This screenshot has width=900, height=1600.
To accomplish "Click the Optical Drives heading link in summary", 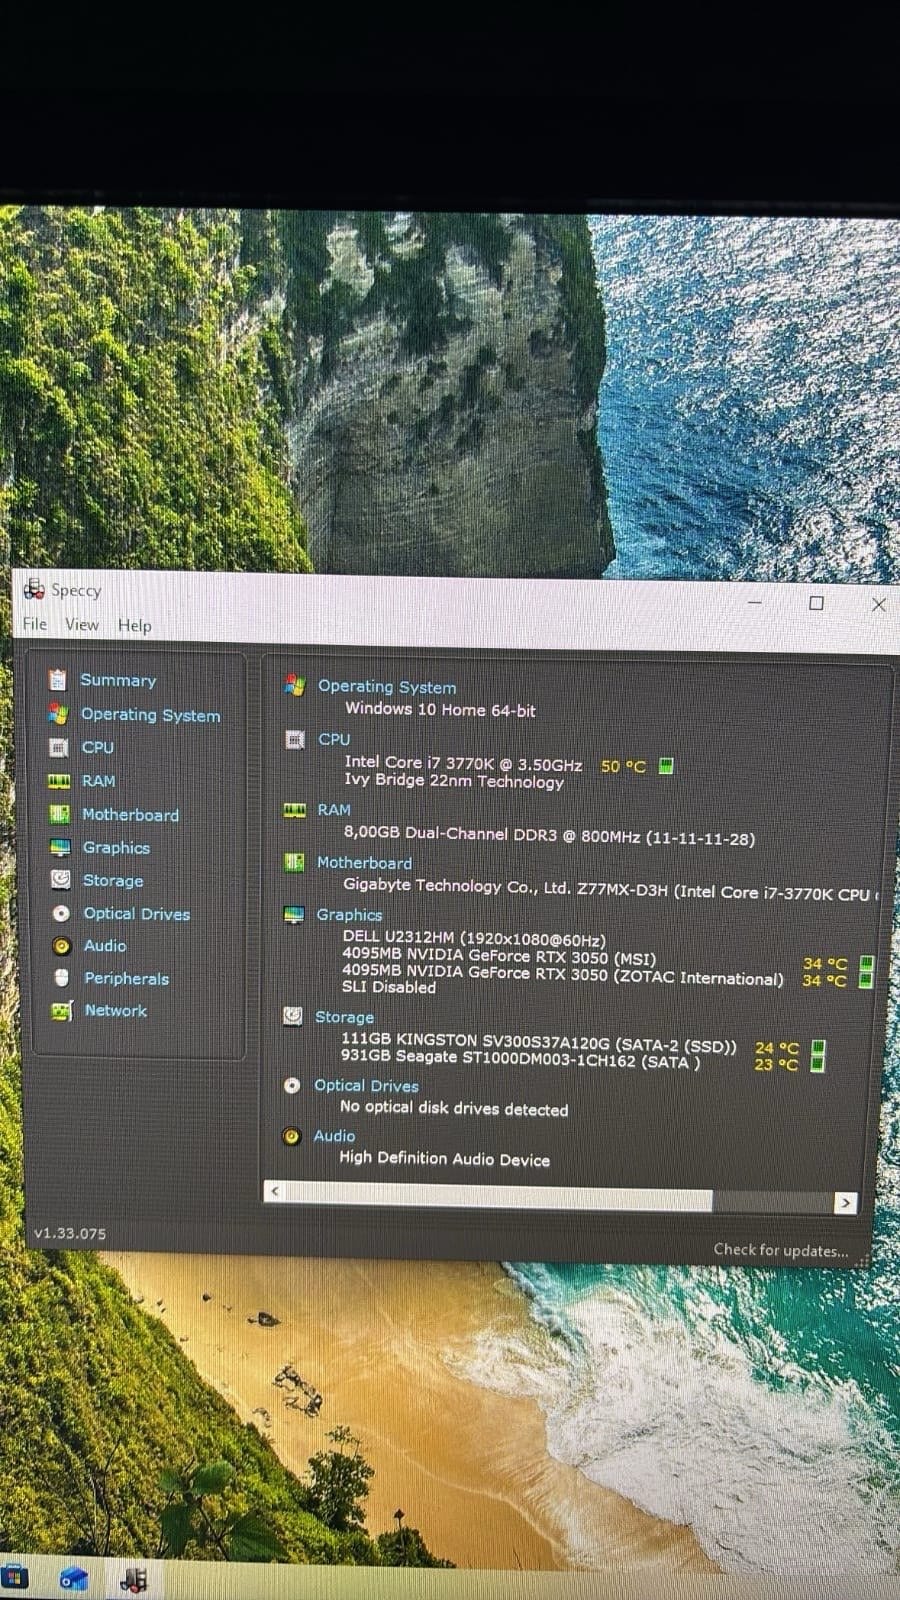I will pyautogui.click(x=366, y=1086).
